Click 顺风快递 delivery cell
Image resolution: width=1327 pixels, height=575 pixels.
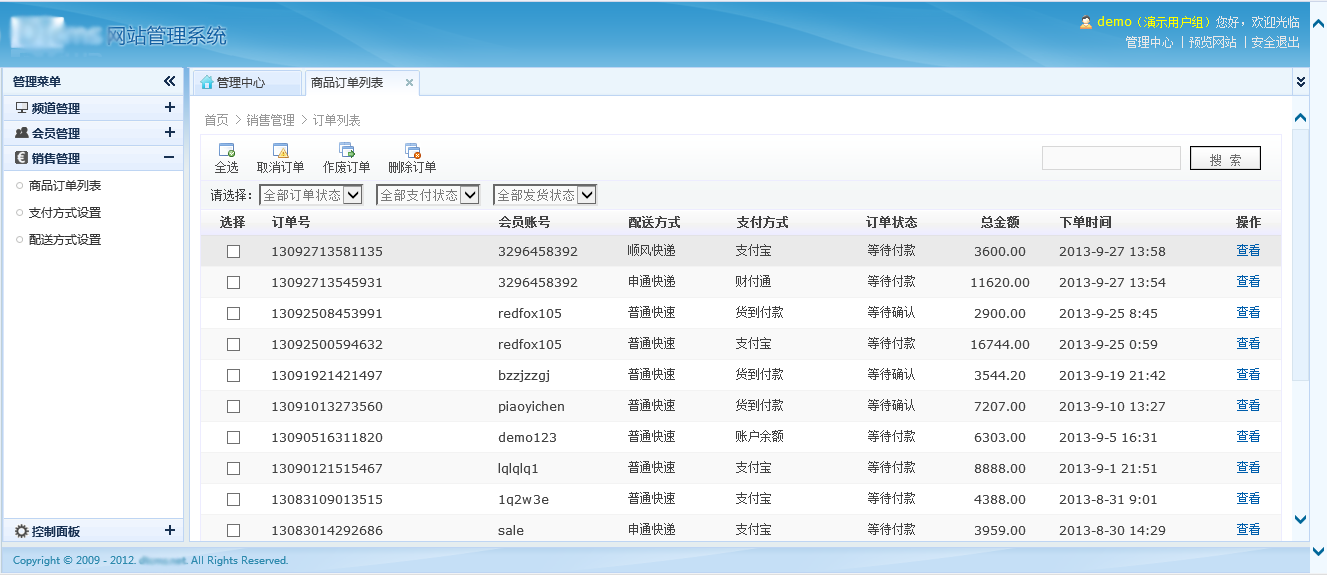coord(651,251)
